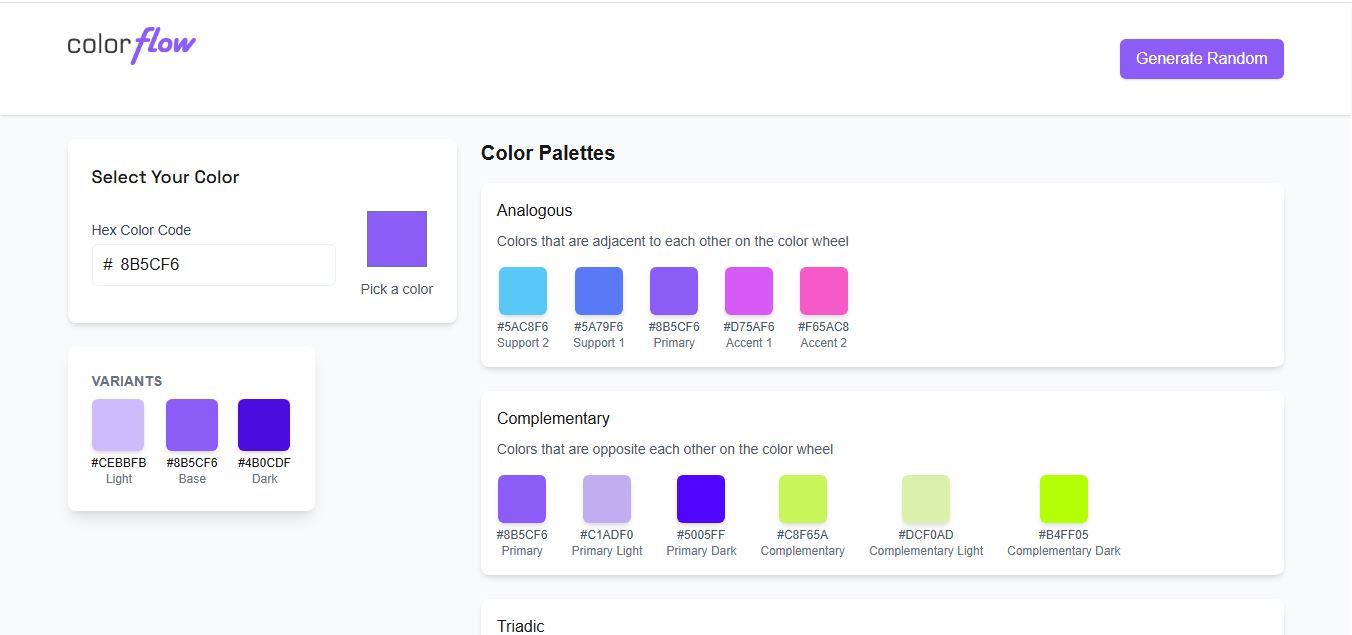Click the 'Complementary Dark' label text

[x=1064, y=551]
